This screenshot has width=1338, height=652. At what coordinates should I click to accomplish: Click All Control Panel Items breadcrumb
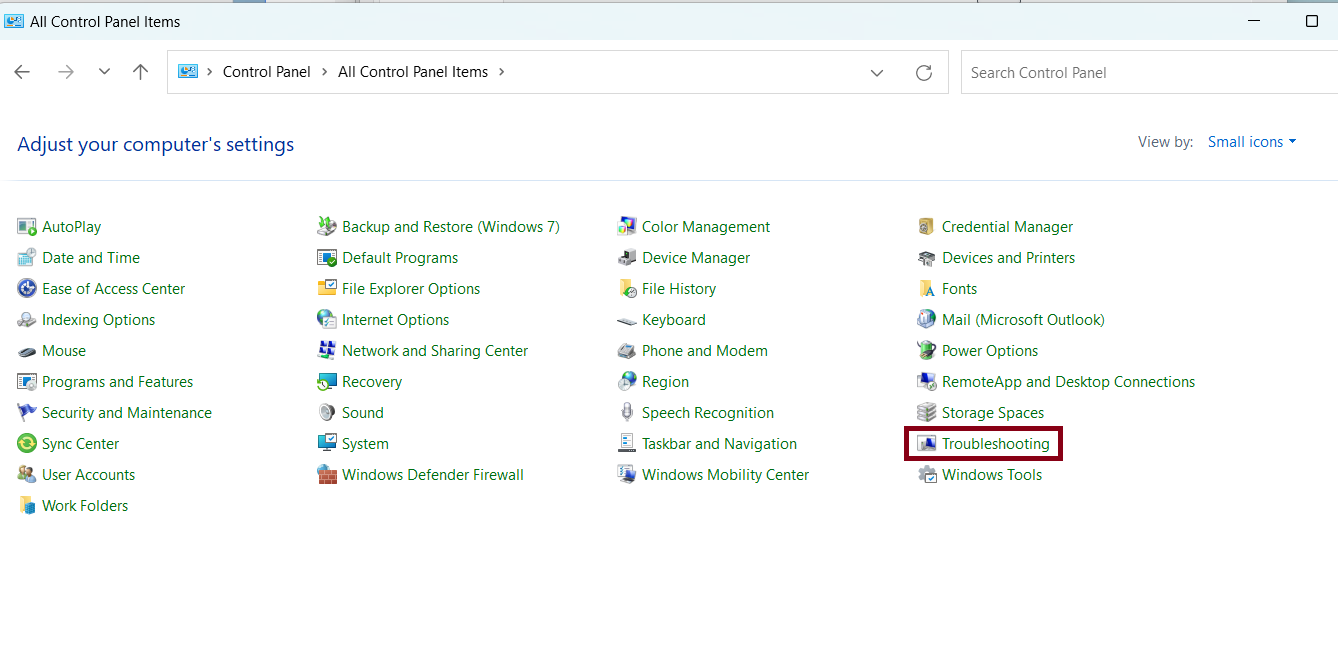(413, 72)
